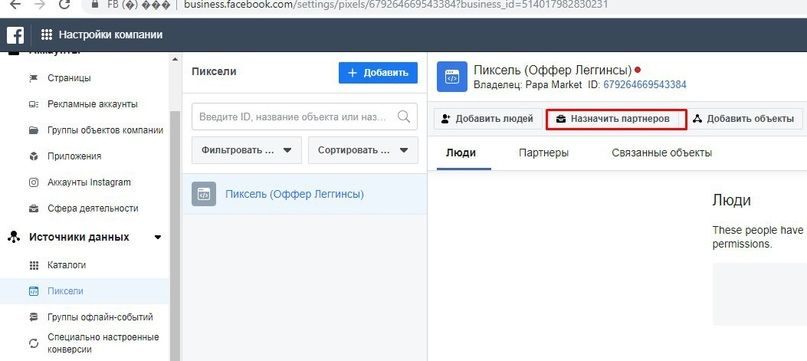This screenshot has width=807, height=361.
Task: Click the Facebook logo icon
Action: [15, 35]
